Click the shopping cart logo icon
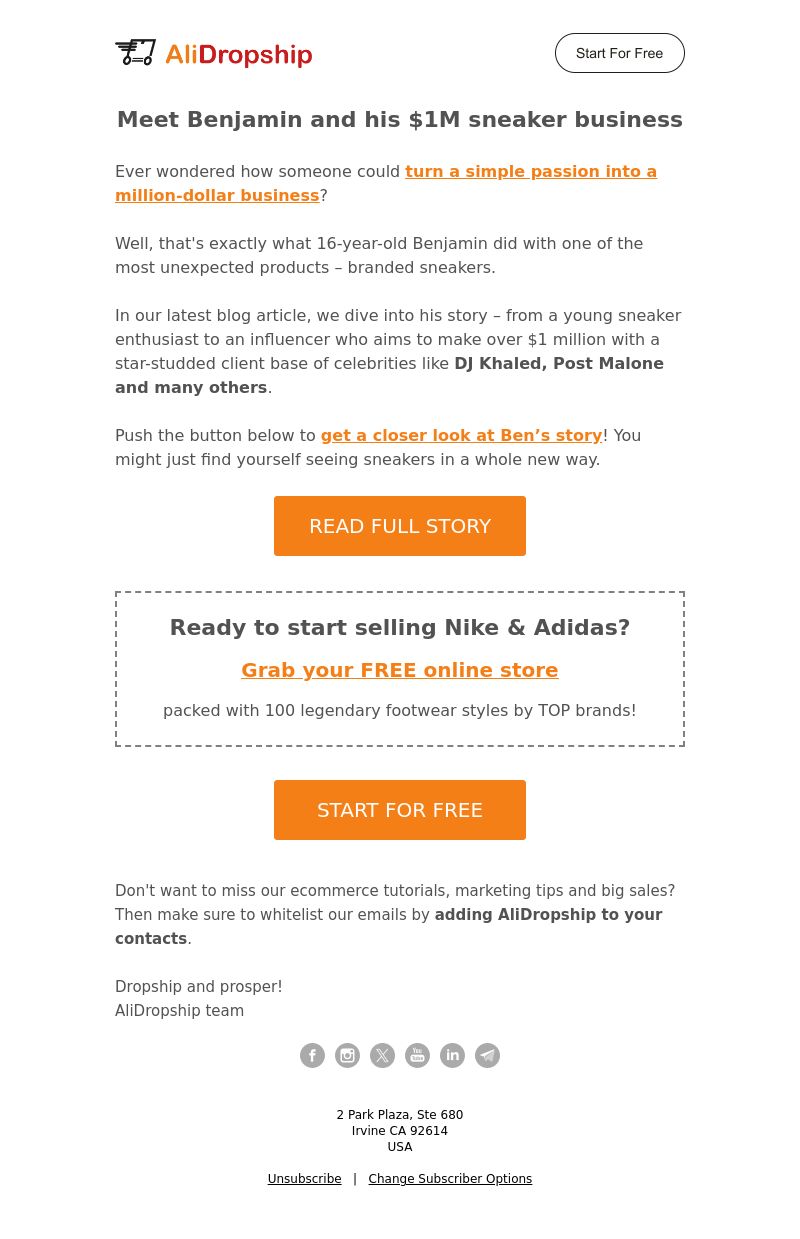800x1239 pixels. click(136, 52)
